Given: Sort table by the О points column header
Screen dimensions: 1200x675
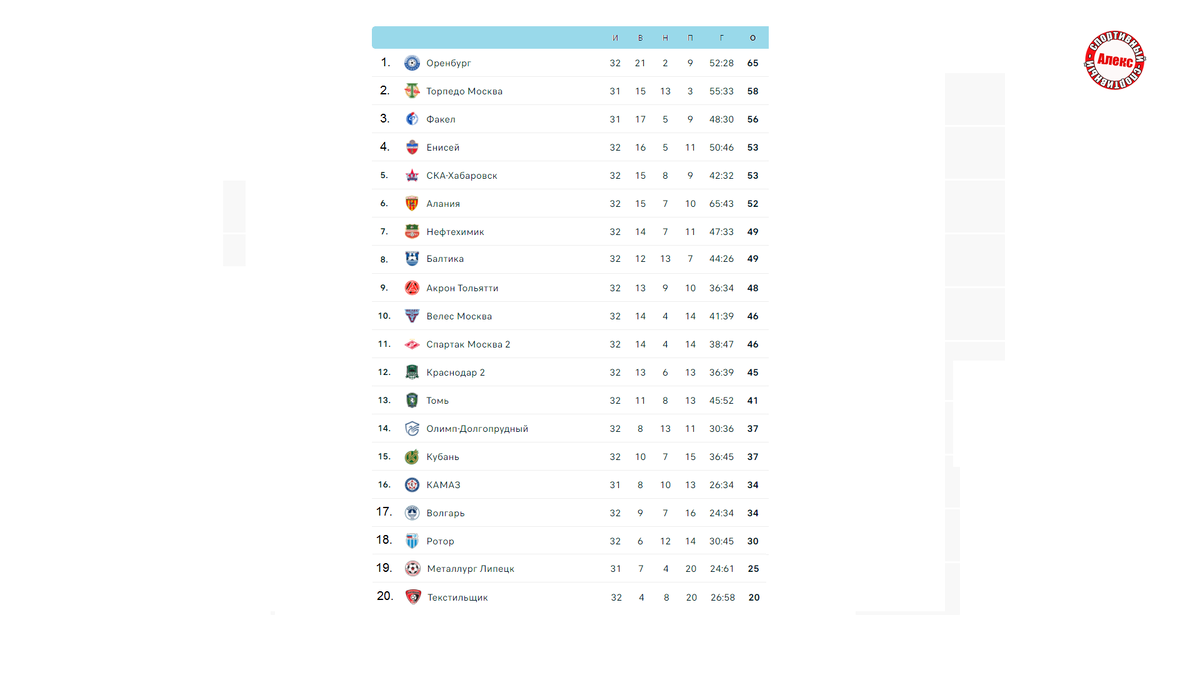Looking at the screenshot, I should tap(753, 38).
